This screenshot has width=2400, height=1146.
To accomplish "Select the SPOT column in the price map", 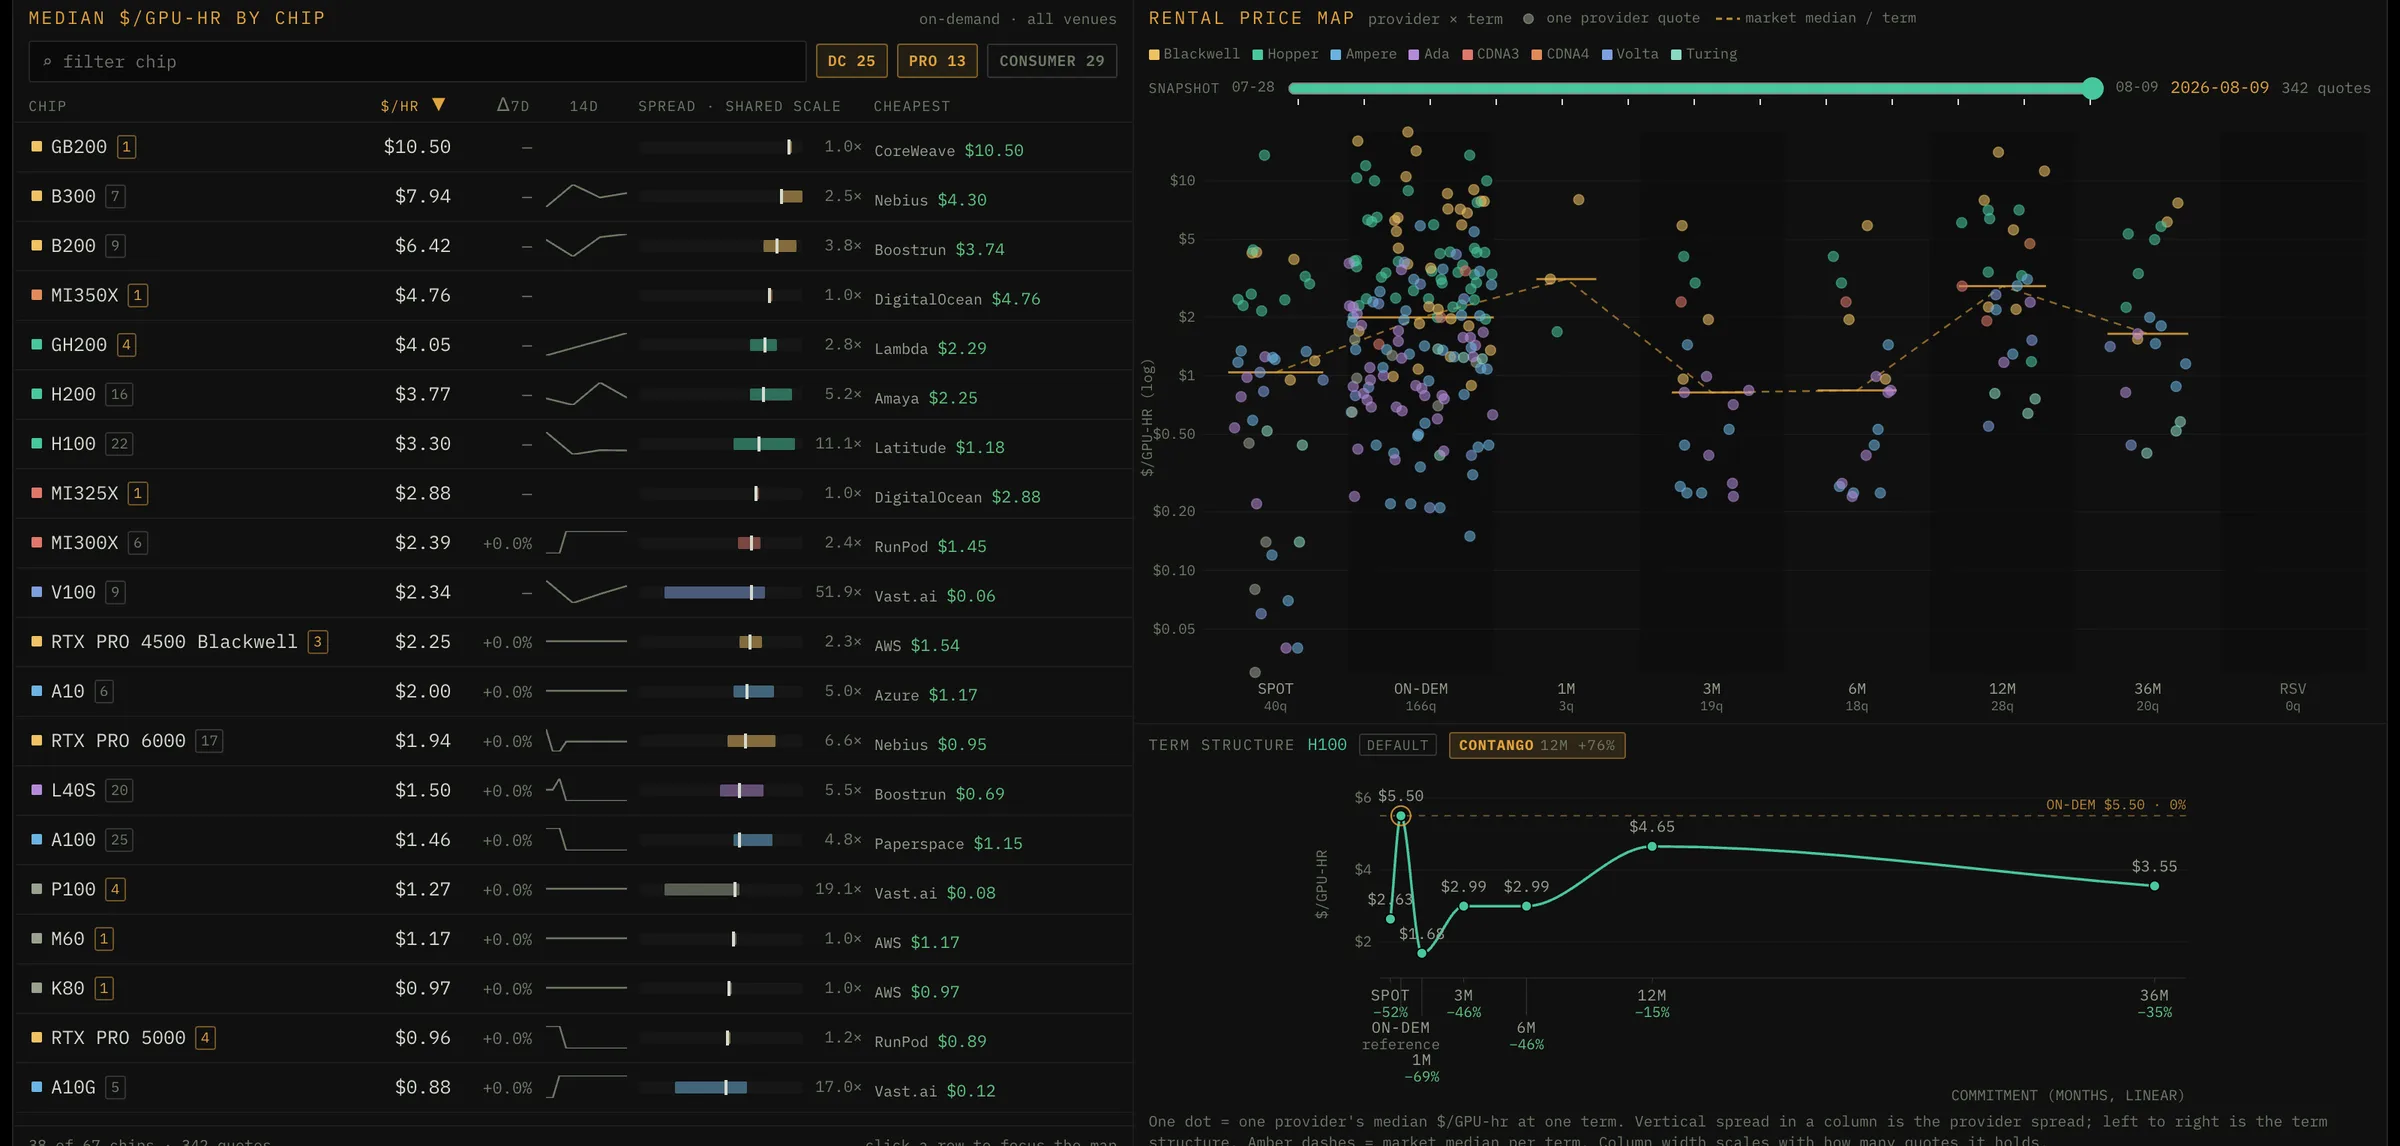I will [1275, 697].
